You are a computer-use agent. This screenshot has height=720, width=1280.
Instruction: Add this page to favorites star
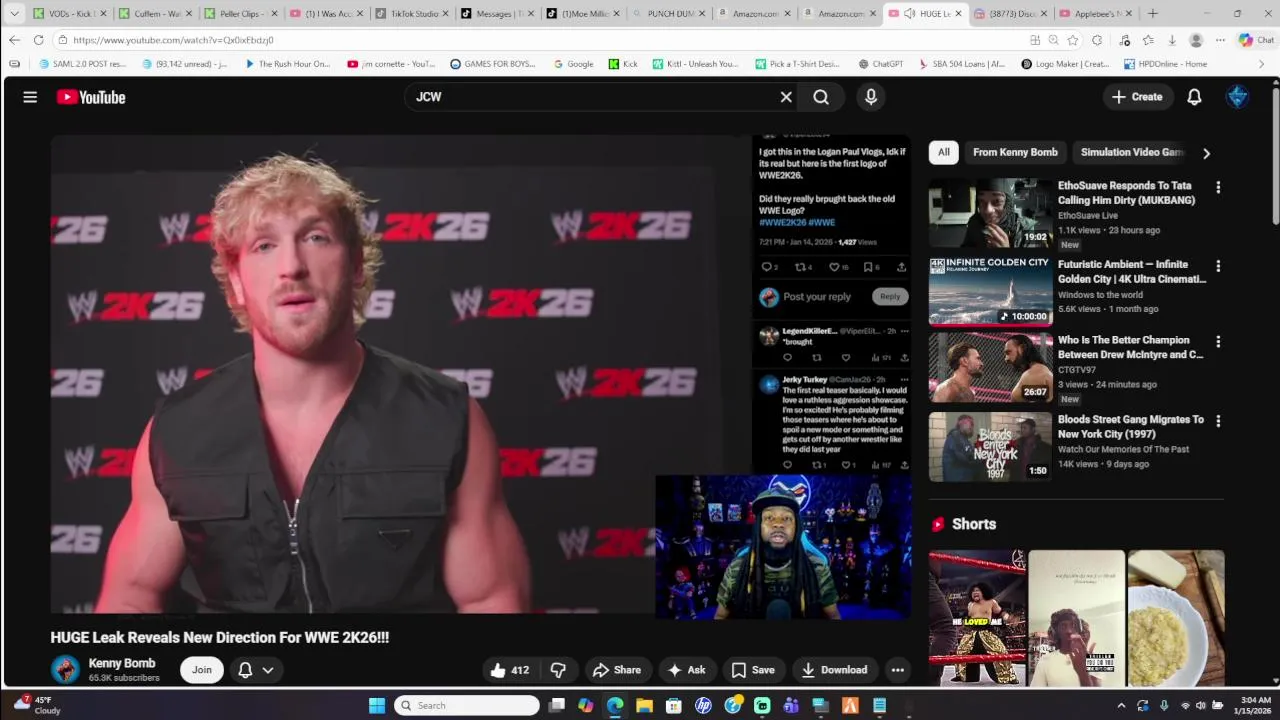pyautogui.click(x=1073, y=40)
